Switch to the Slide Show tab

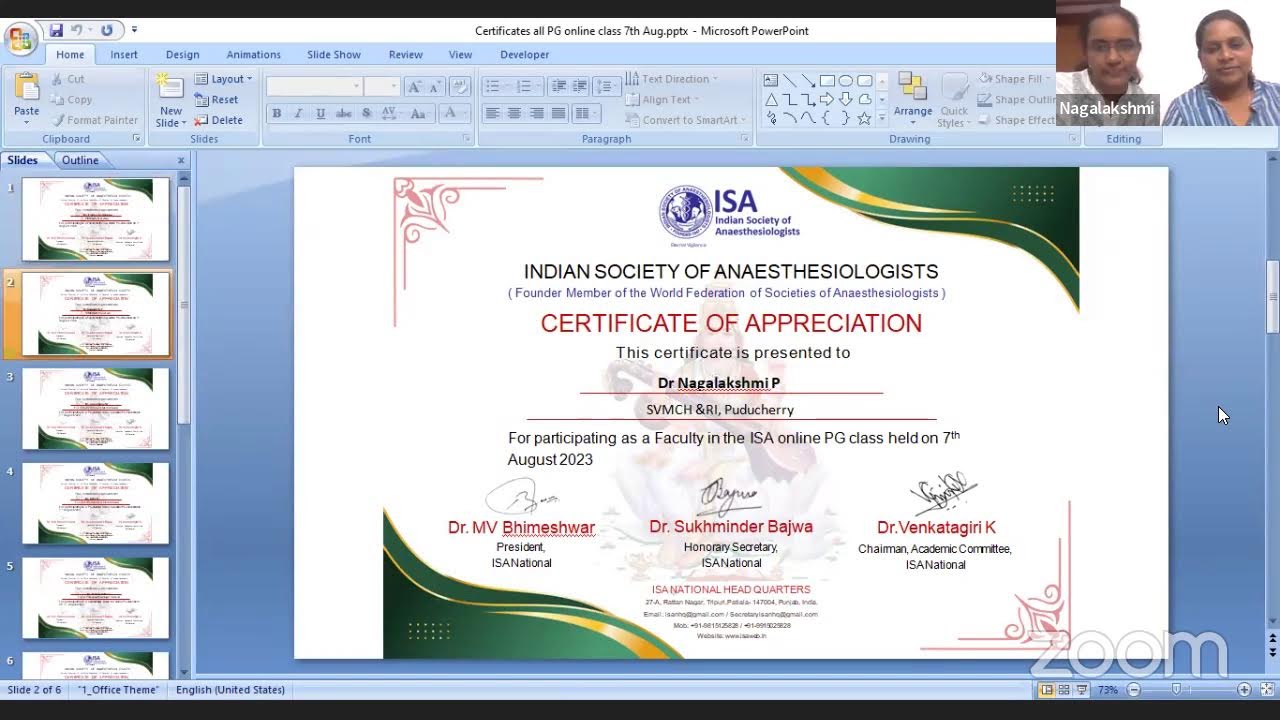click(334, 55)
